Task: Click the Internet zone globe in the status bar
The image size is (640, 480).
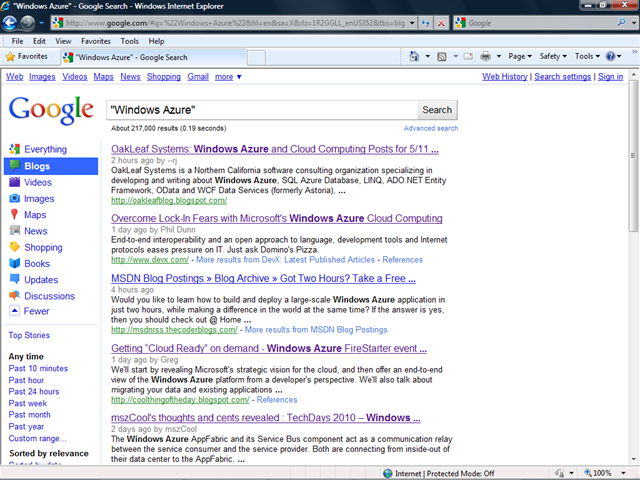Action: point(387,473)
